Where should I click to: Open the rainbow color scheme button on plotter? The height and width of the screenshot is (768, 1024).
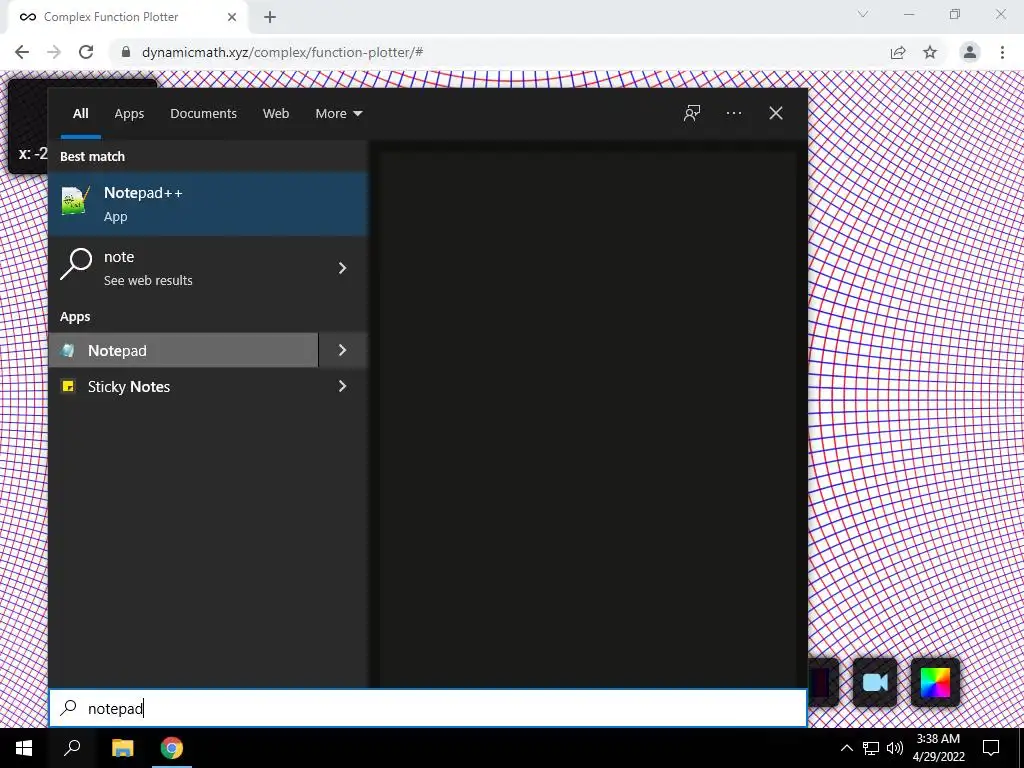point(935,682)
